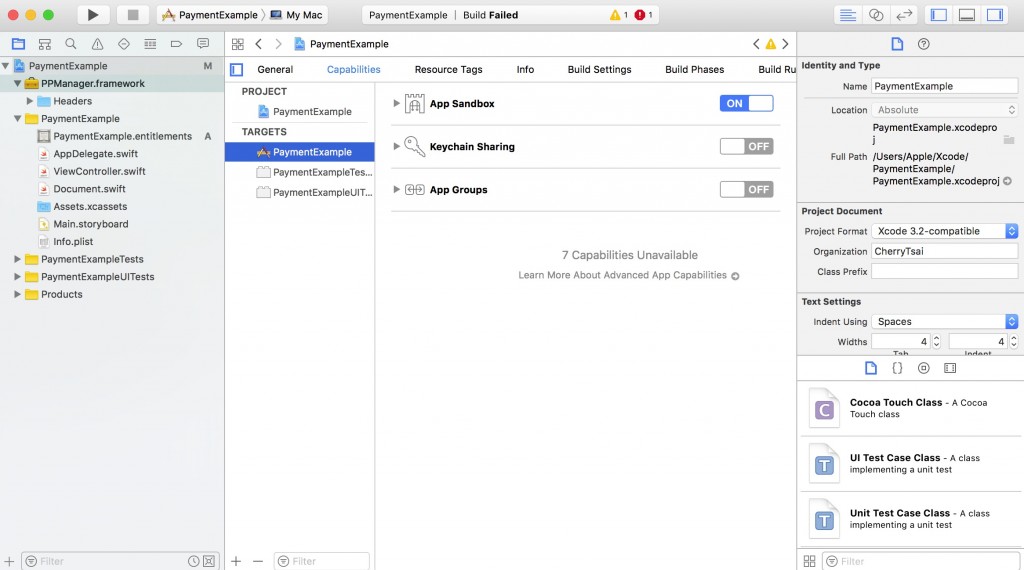
Task: Select AppDelegate.swift in the navigator
Action: [x=95, y=154]
